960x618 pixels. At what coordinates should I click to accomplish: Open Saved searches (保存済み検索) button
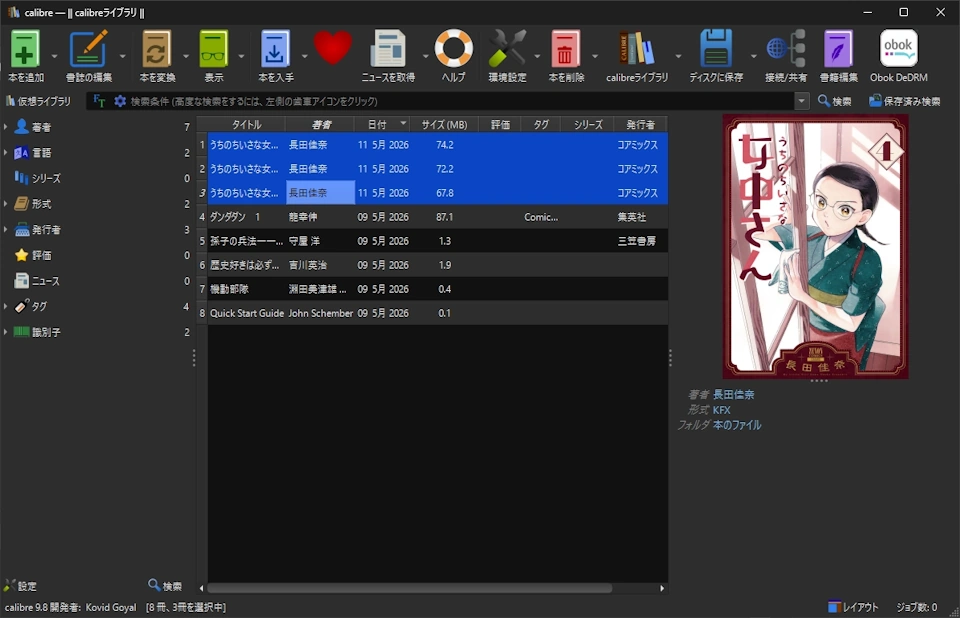[904, 101]
